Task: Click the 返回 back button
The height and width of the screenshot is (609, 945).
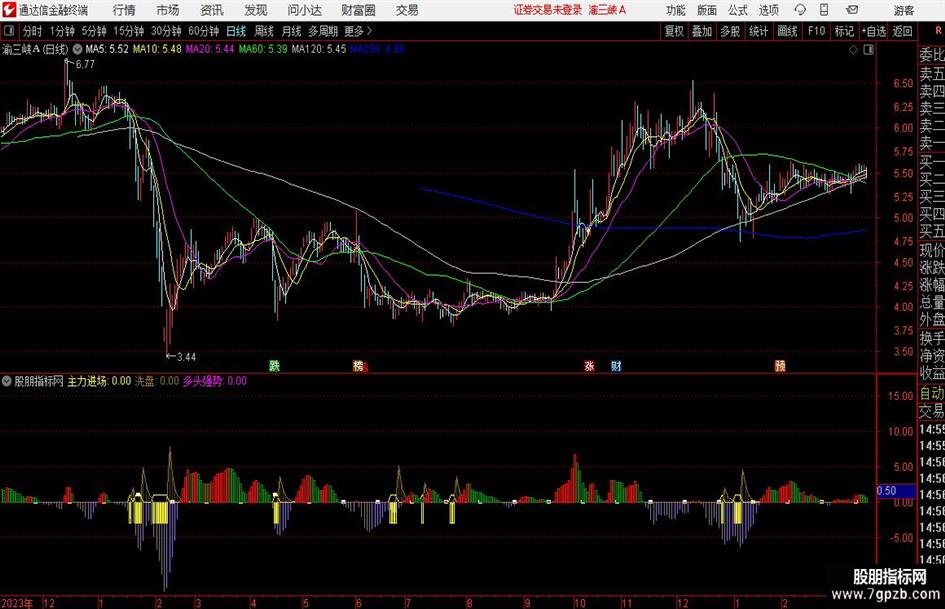Action: coord(902,31)
